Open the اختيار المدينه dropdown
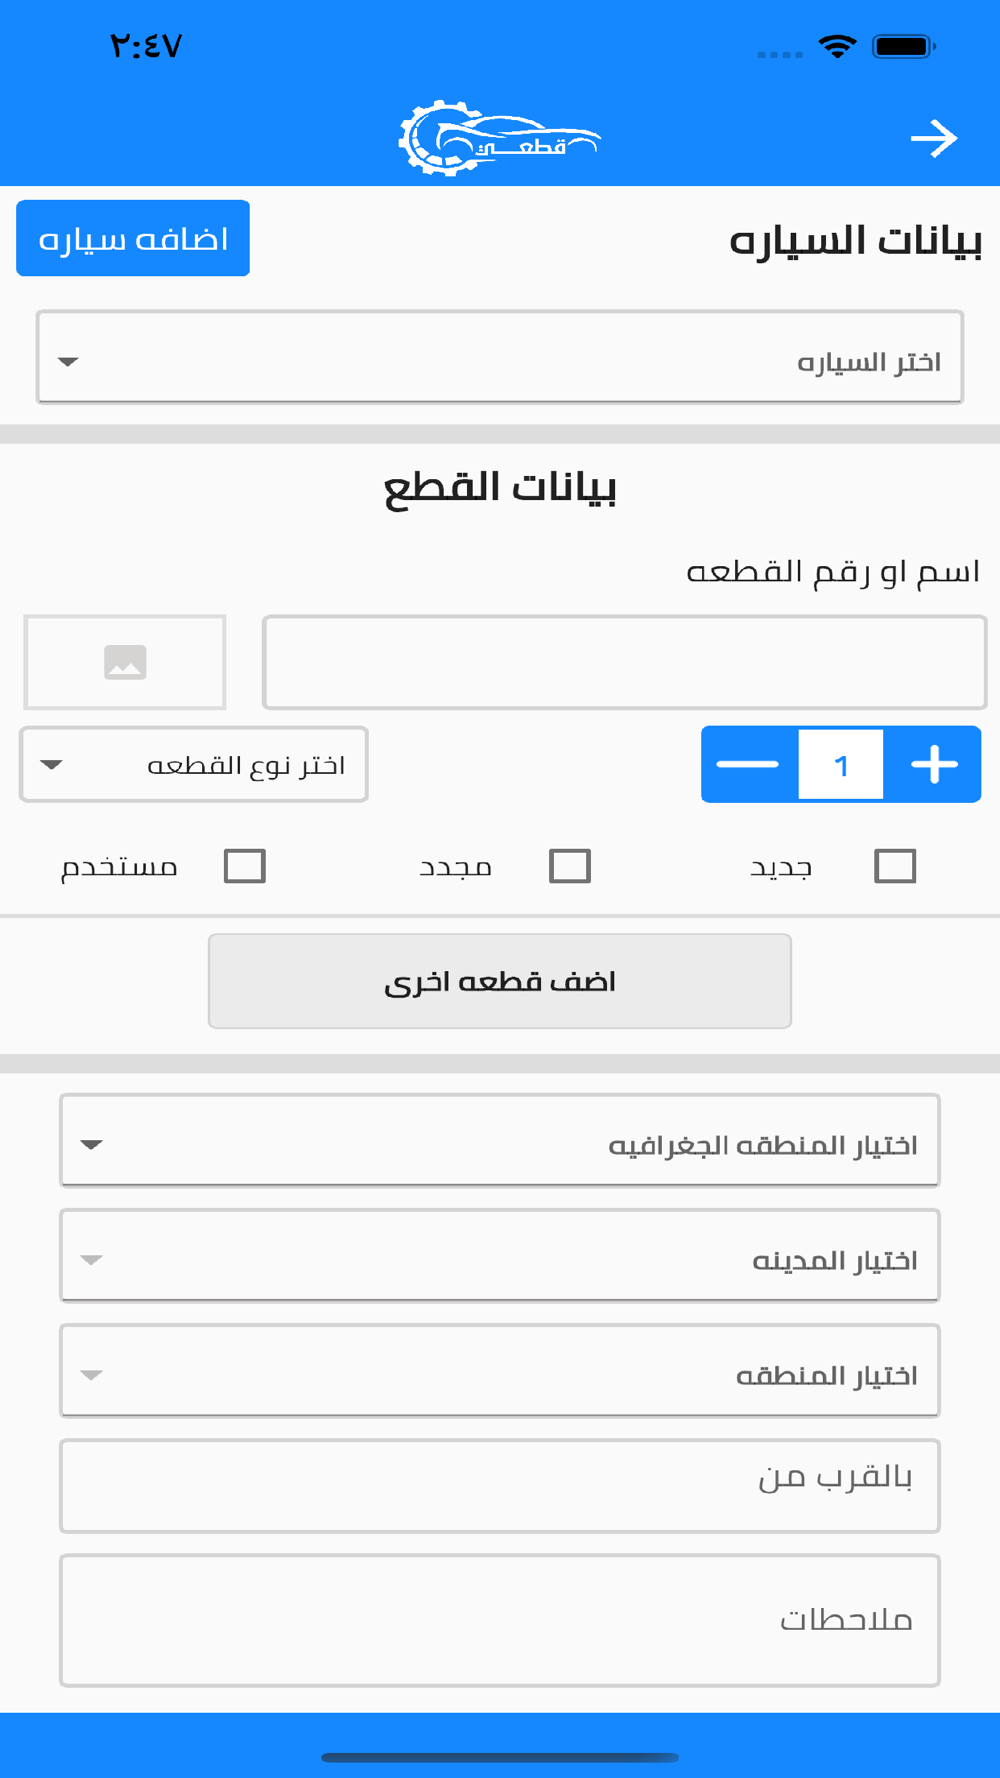This screenshot has height=1778, width=1000. (x=500, y=1256)
